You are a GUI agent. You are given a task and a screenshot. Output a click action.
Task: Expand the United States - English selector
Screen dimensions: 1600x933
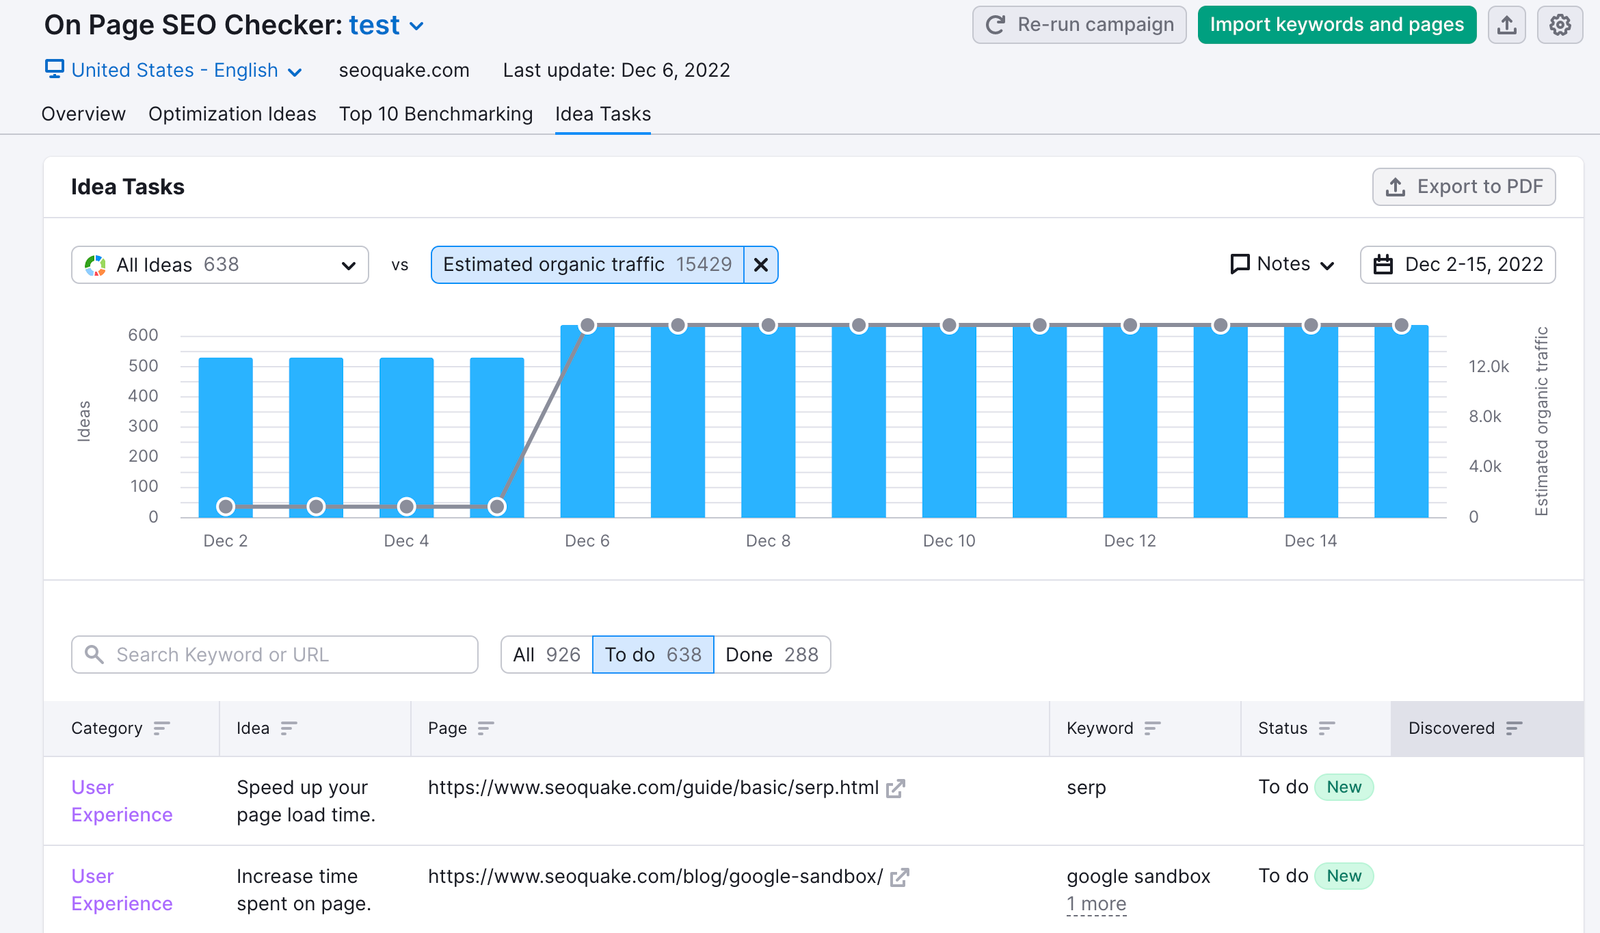174,70
